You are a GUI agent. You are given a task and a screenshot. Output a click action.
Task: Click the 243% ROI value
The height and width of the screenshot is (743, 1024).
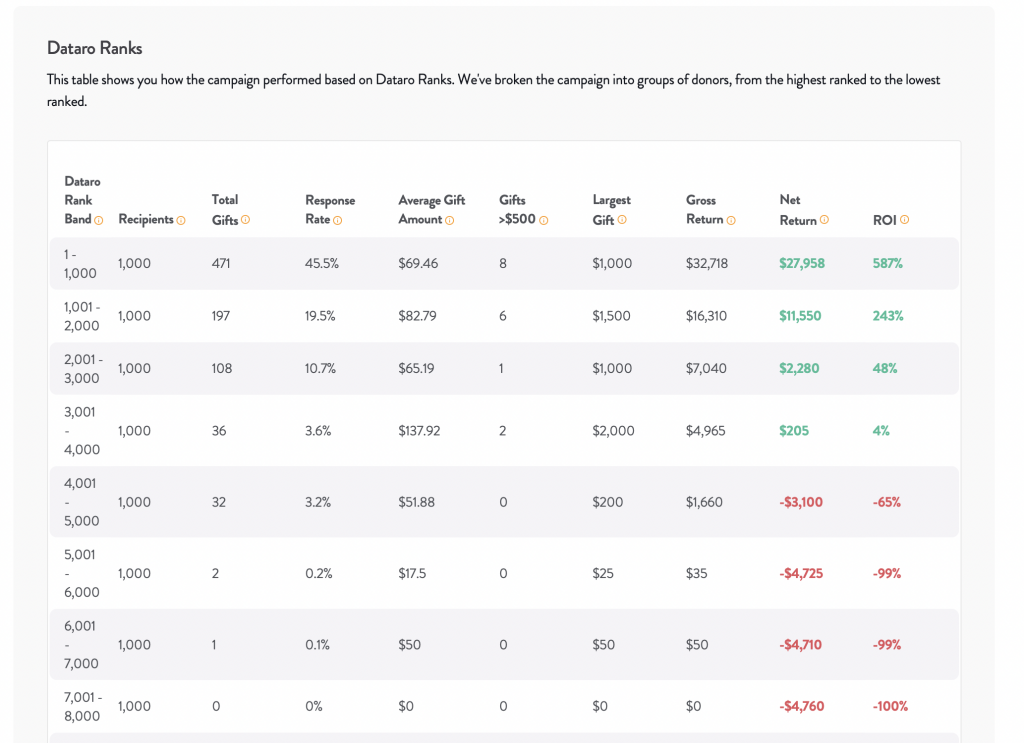(888, 316)
